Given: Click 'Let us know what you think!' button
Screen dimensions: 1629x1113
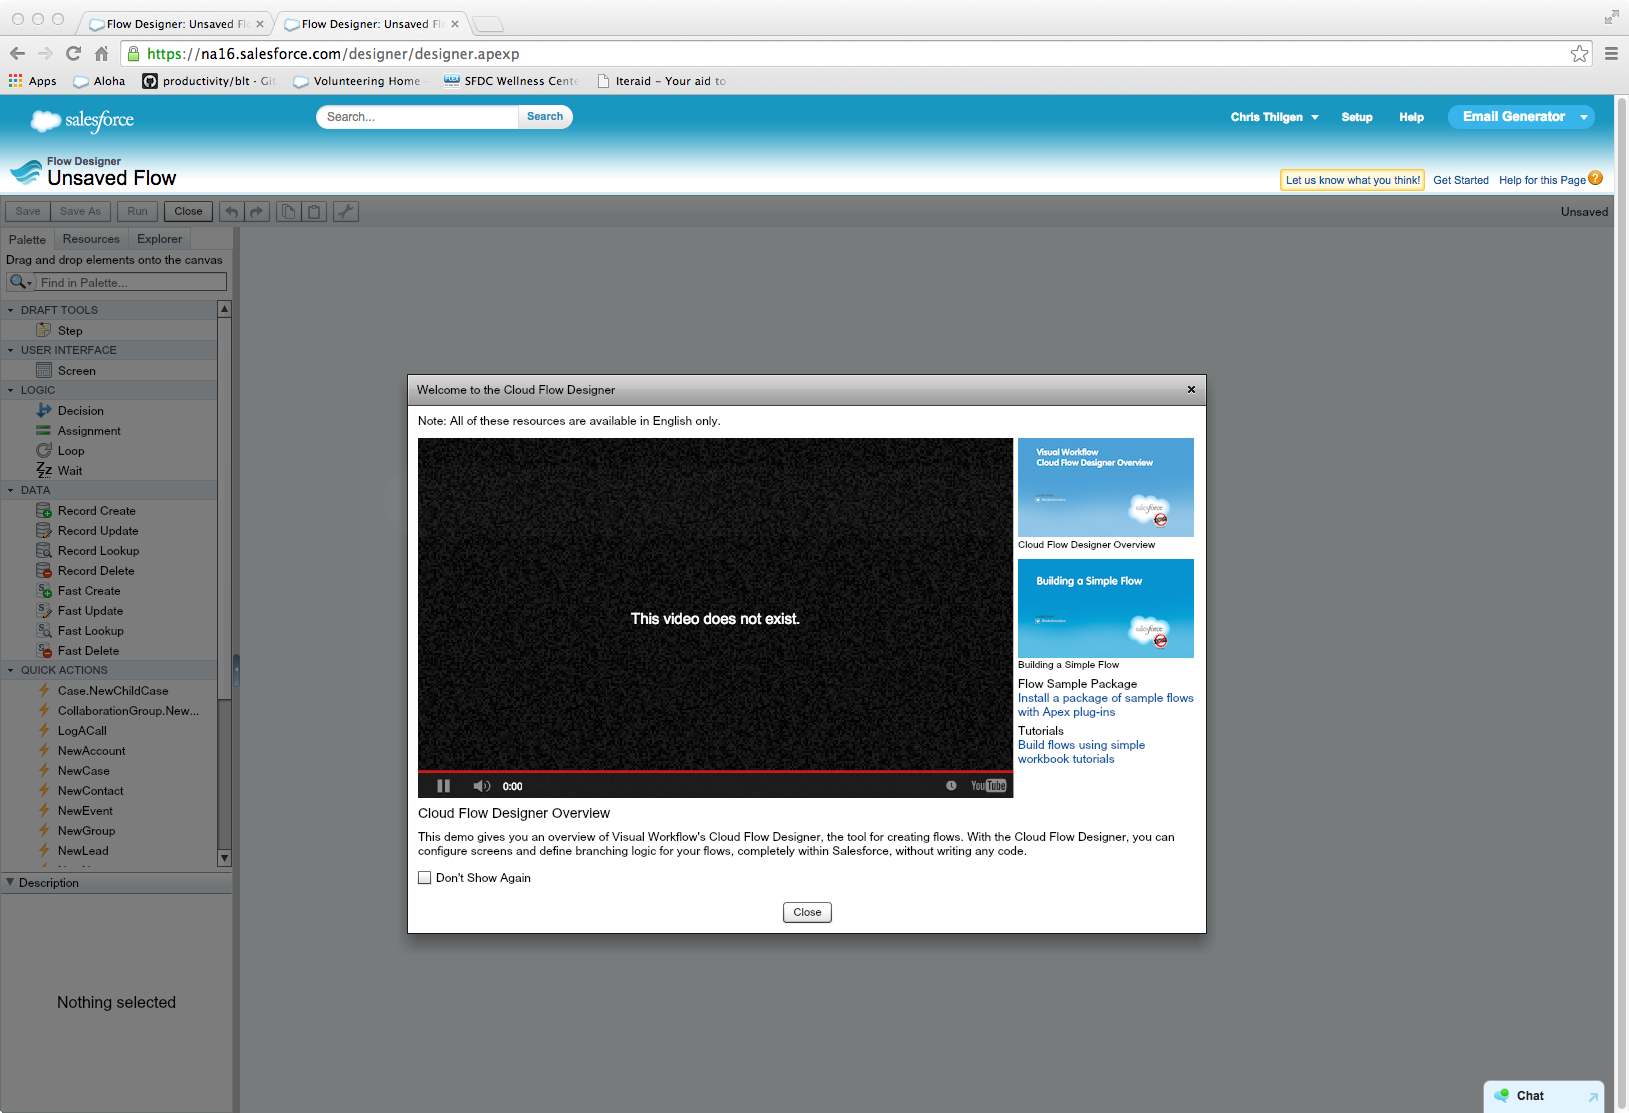Looking at the screenshot, I should 1352,180.
